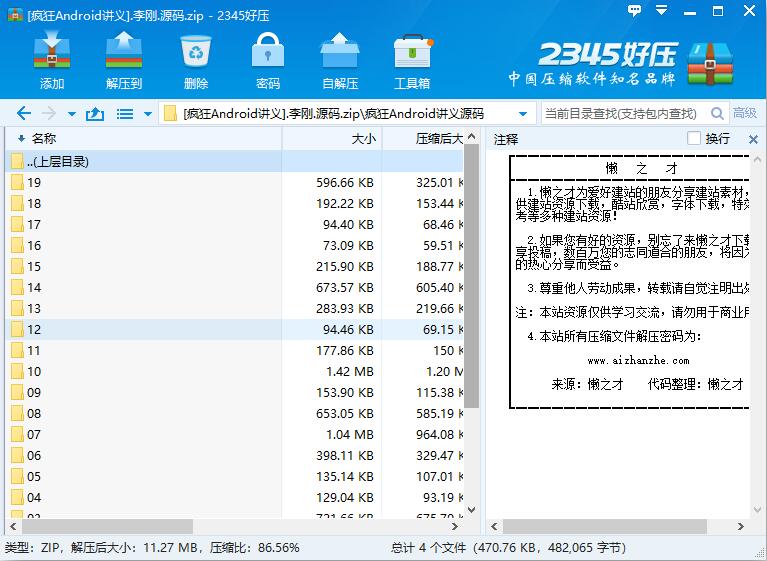Click the app icon in the title bar
Viewport: 767px width, 561px height.
point(15,15)
